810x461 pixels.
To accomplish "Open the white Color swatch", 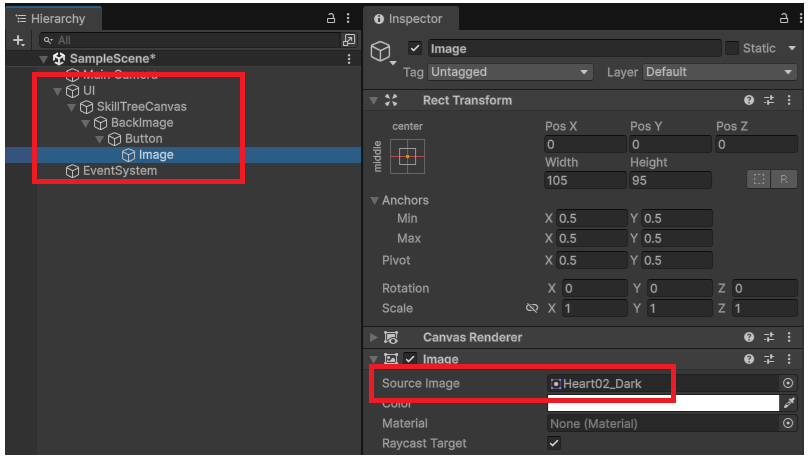I will (x=663, y=403).
